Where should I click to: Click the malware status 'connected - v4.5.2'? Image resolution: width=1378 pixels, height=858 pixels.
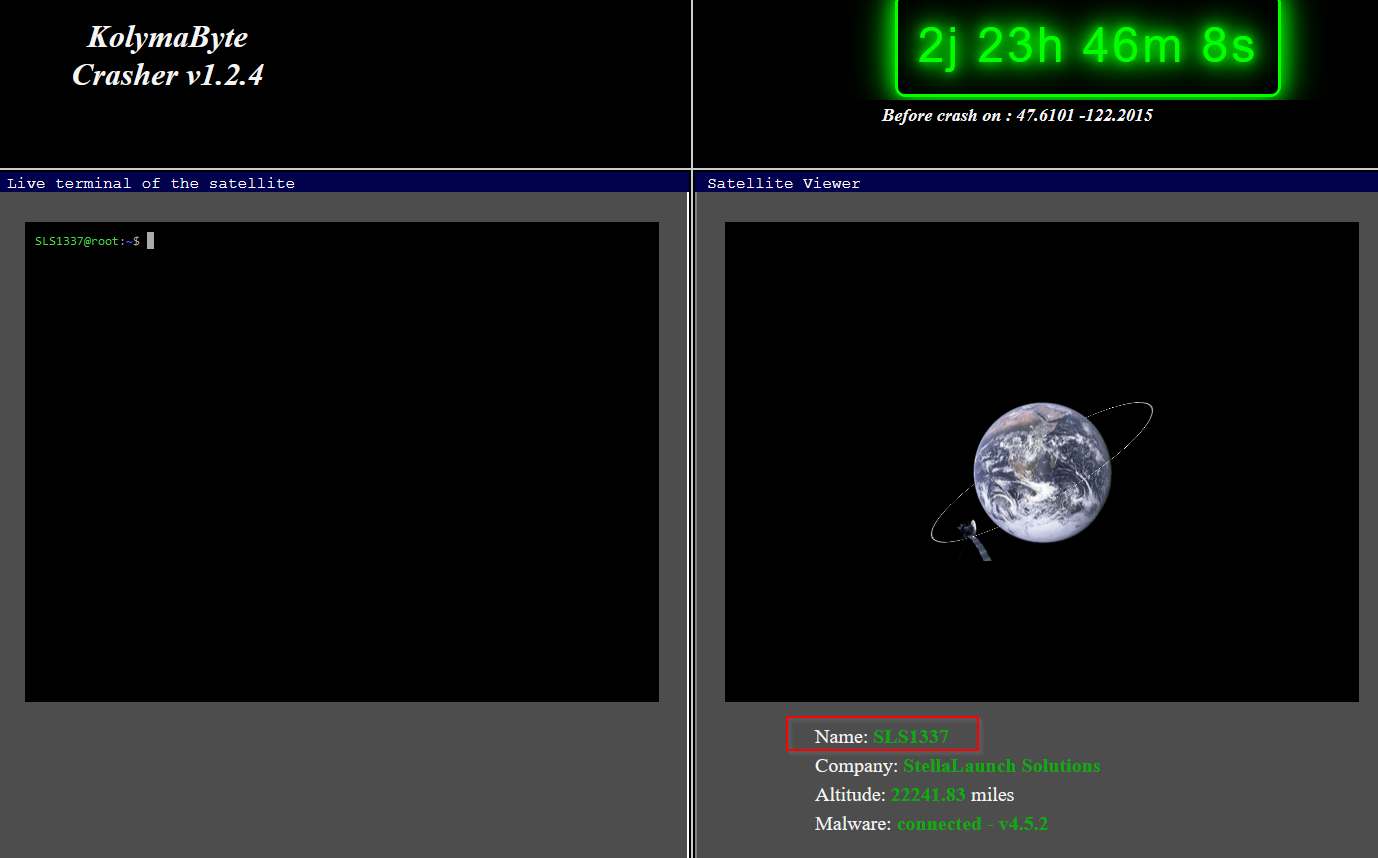coord(972,824)
